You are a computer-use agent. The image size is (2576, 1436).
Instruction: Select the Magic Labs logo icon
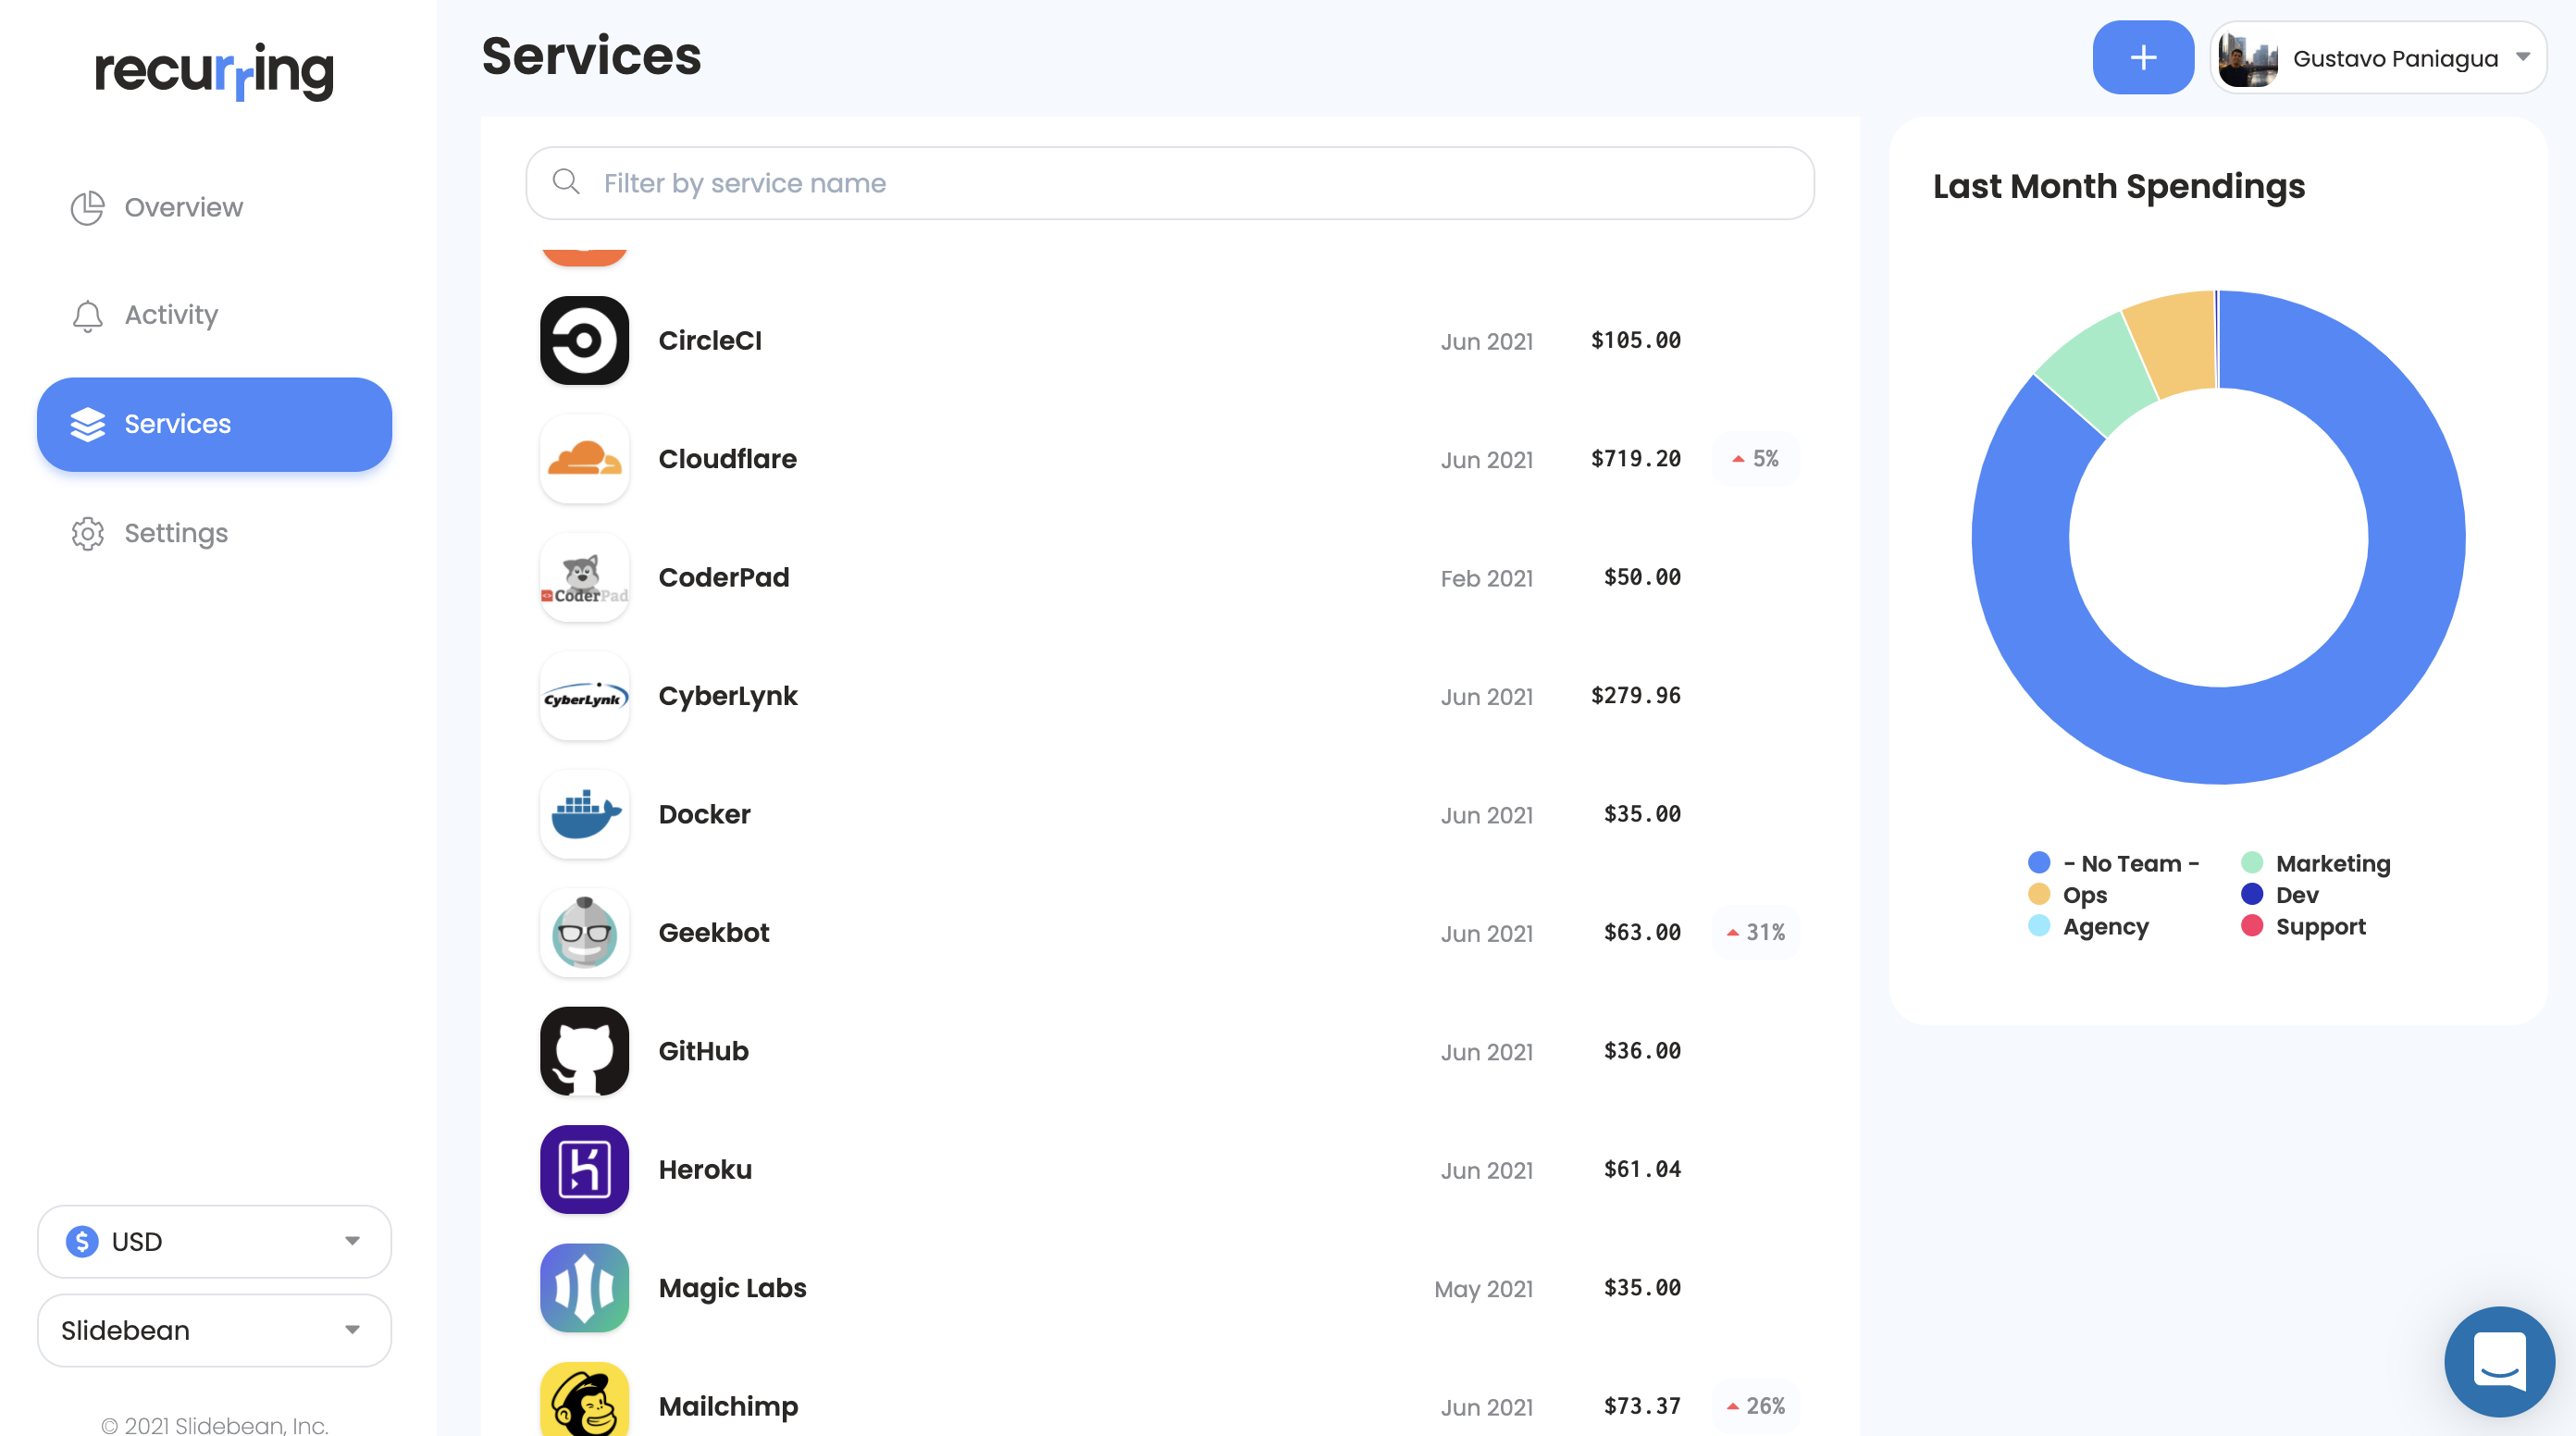click(584, 1288)
